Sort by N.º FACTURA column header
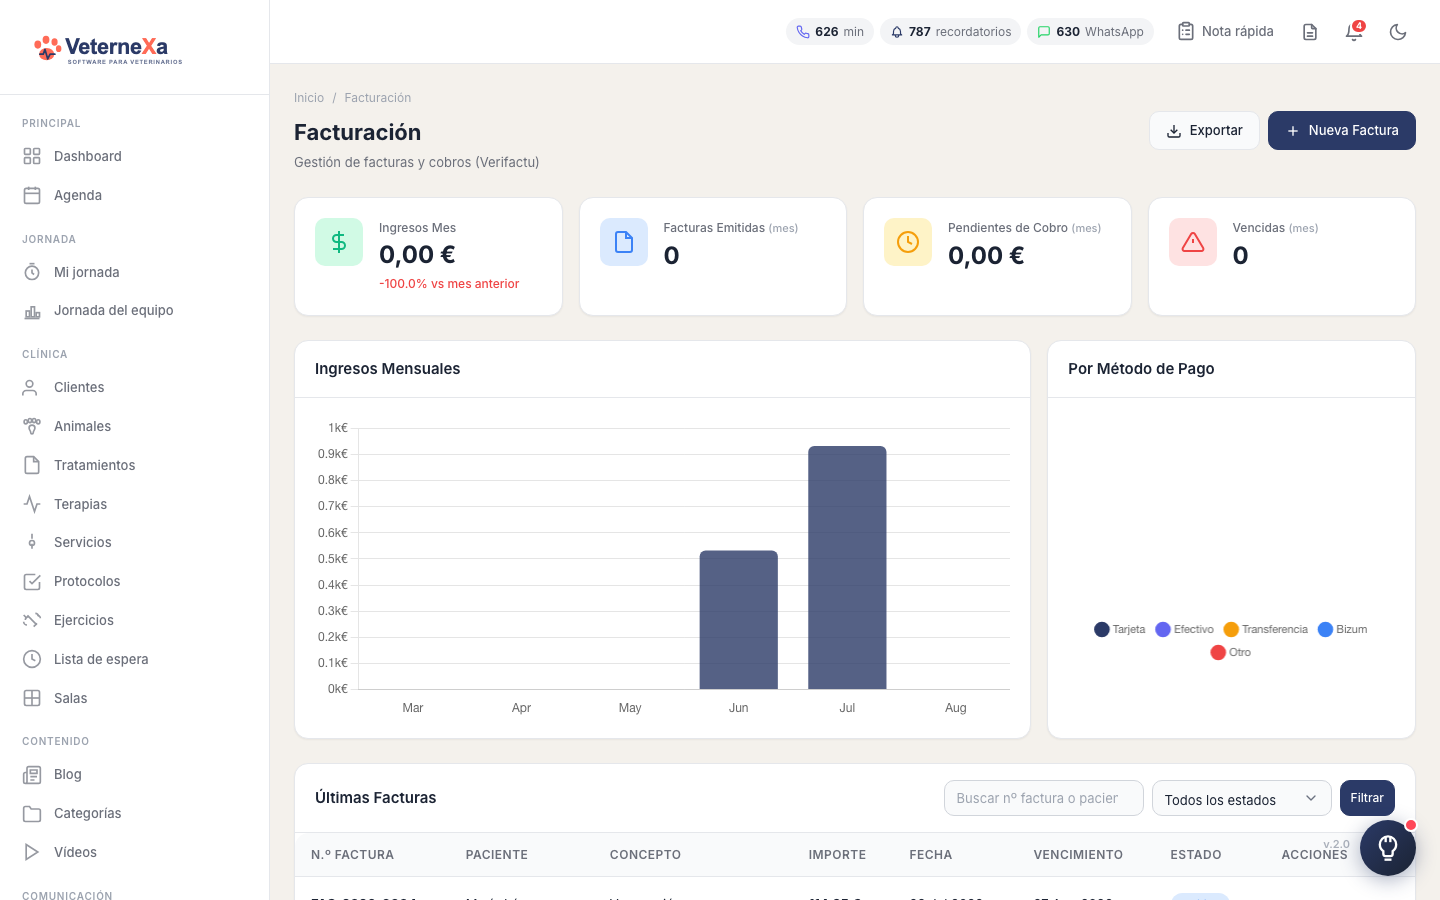The image size is (1440, 900). [x=352, y=855]
